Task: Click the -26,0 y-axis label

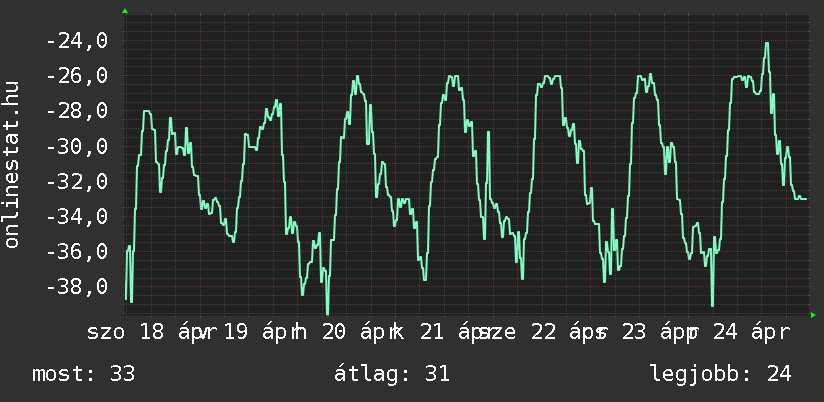Action: [x=77, y=76]
